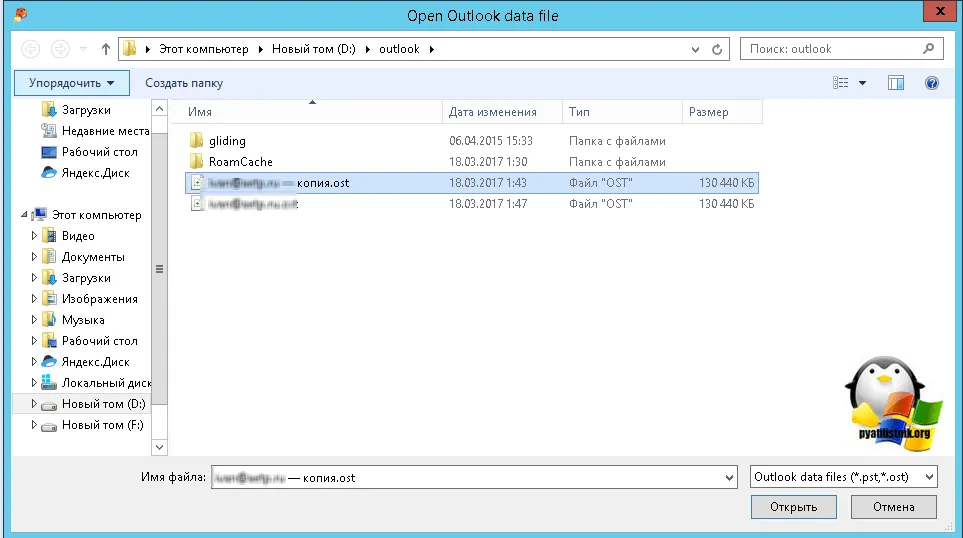Image resolution: width=963 pixels, height=538 pixels.
Task: Sort by the 'Размер' column header
Action: 722,112
